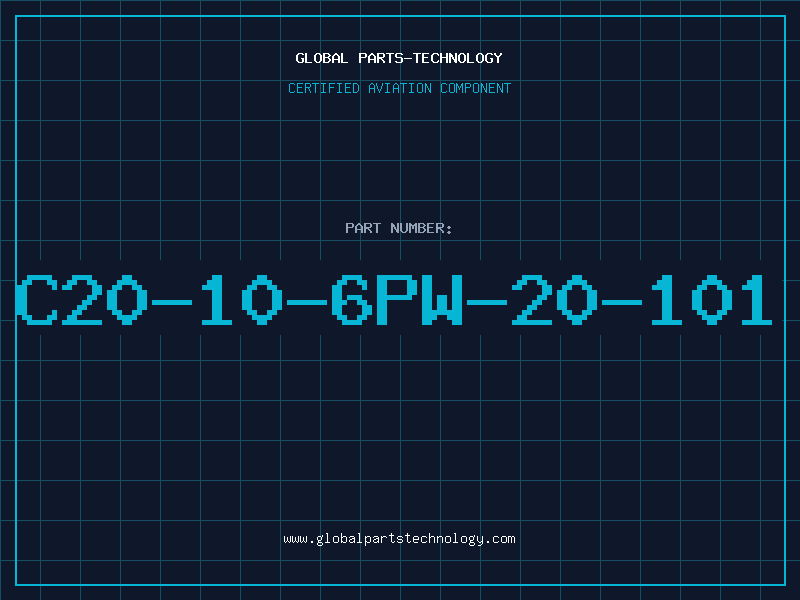Viewport: 800px width, 600px height.
Task: Select the CERTIFIED AVIATION COMPONENT subtitle
Action: coord(399,88)
